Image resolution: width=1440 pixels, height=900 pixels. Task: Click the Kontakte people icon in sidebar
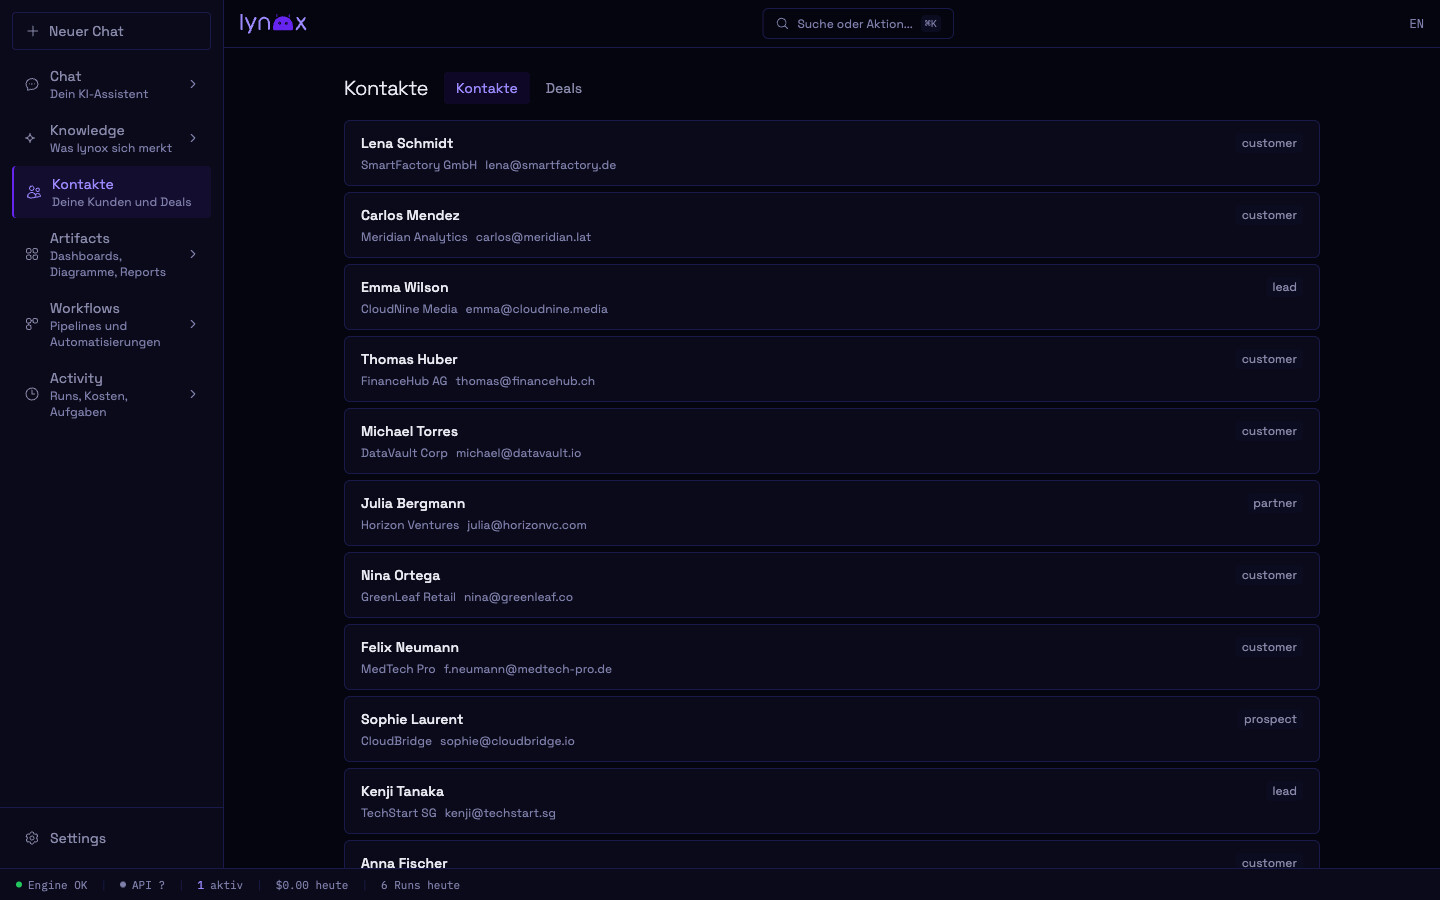34,192
